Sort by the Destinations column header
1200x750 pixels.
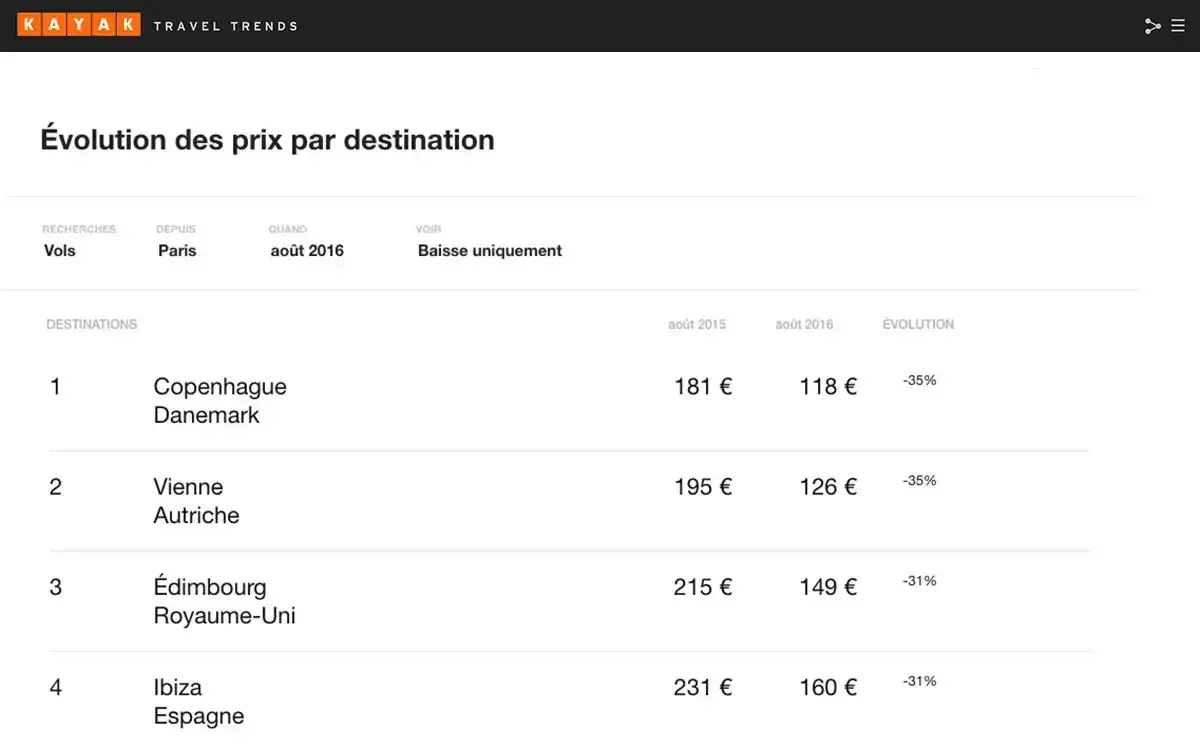92,324
